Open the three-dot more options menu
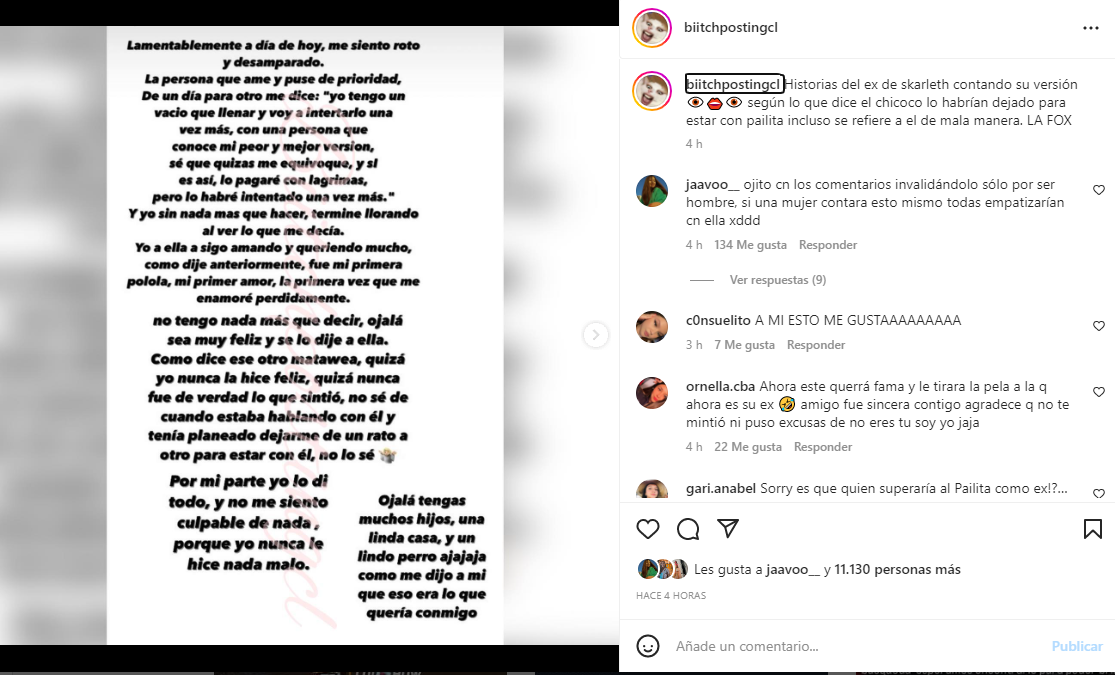 [1091, 28]
